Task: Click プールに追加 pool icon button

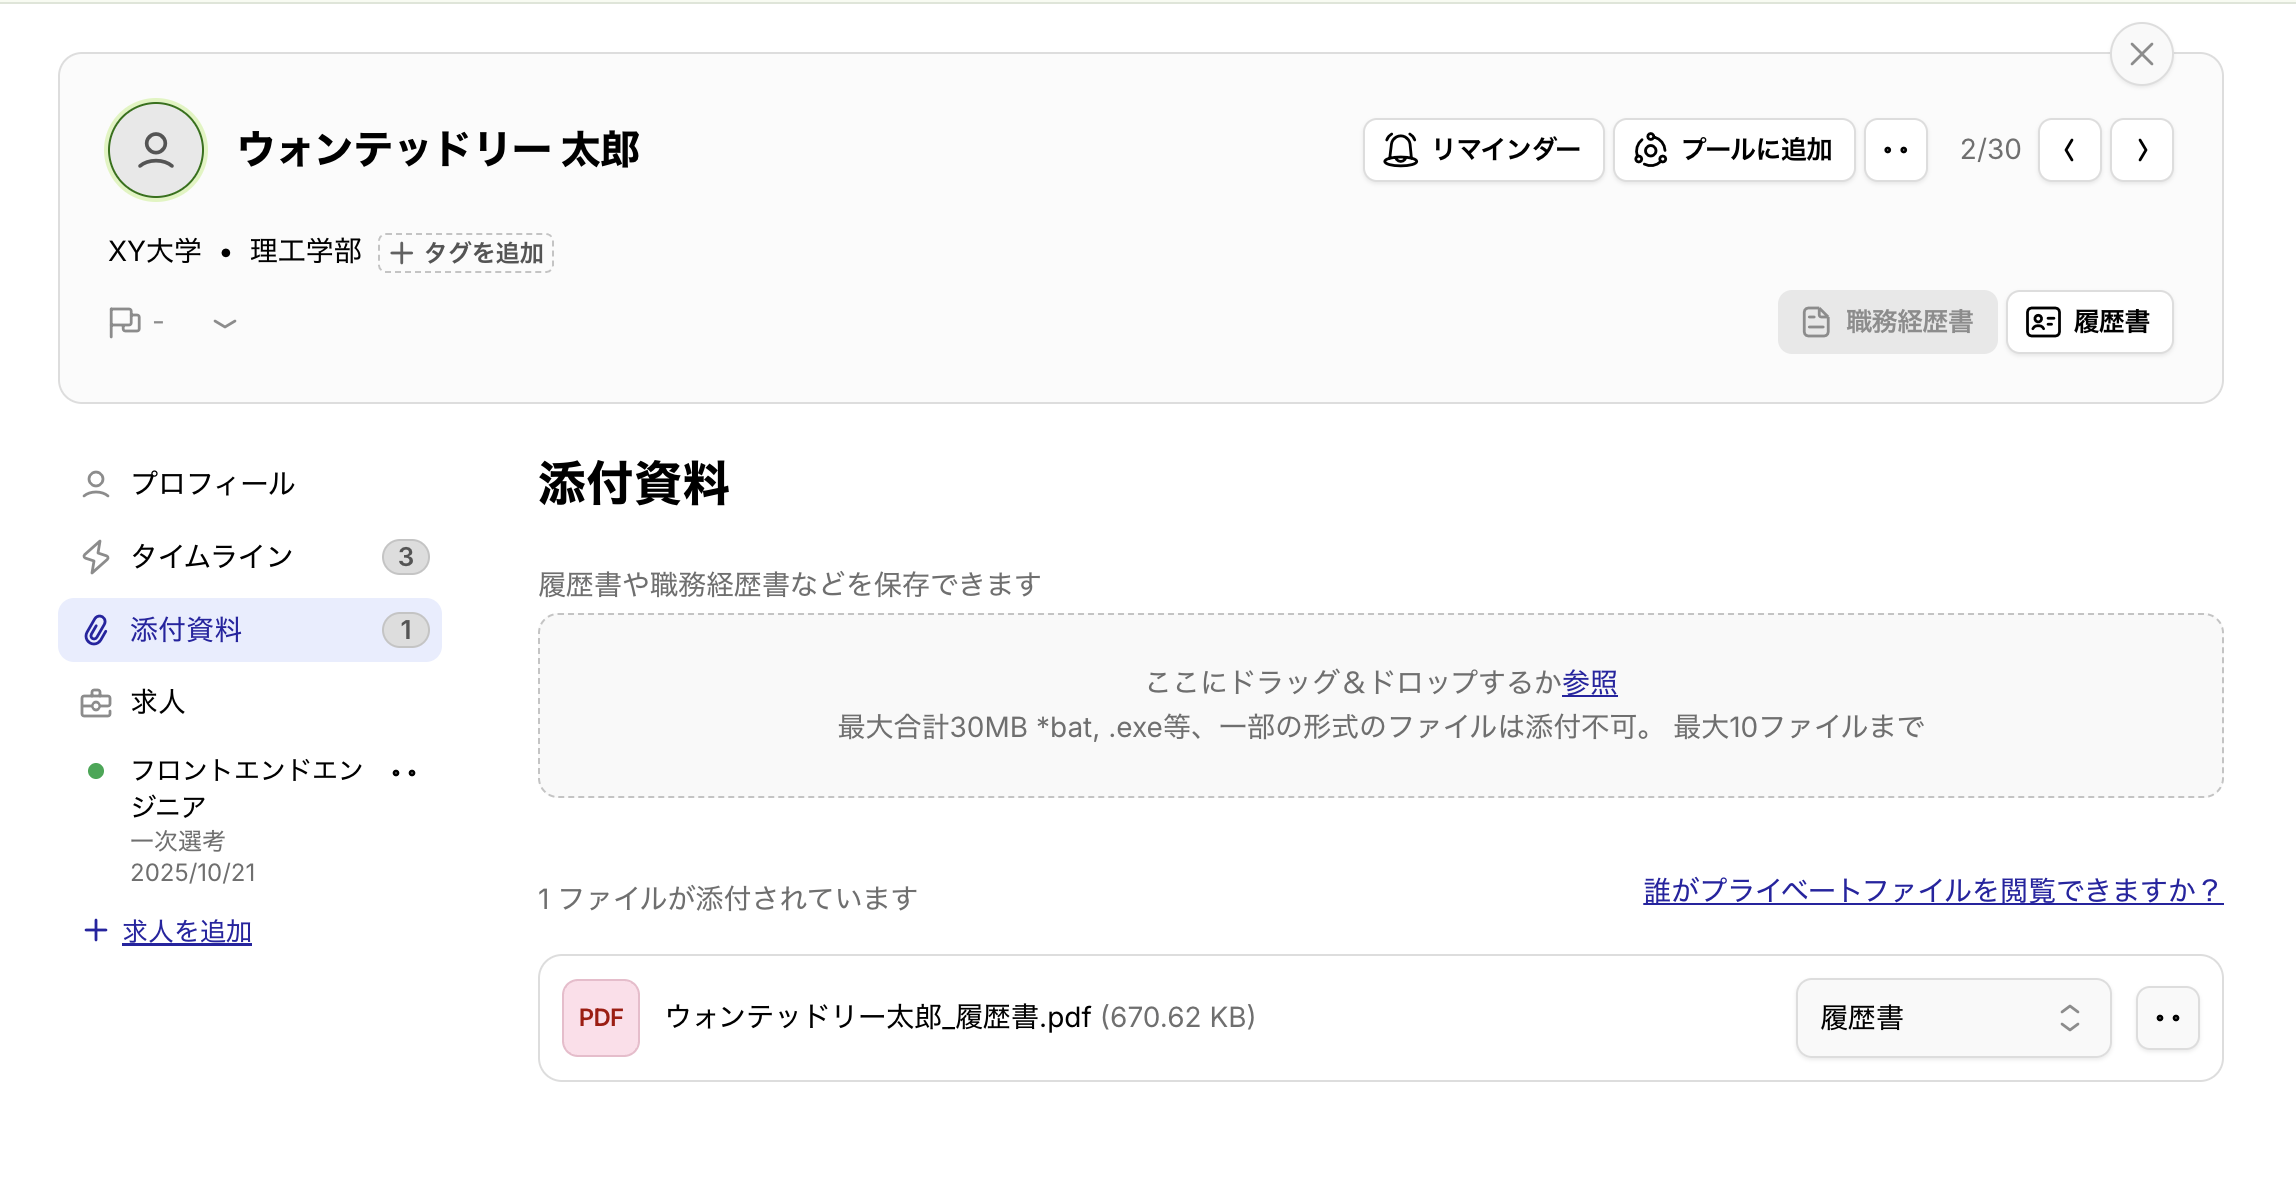Action: click(1733, 150)
